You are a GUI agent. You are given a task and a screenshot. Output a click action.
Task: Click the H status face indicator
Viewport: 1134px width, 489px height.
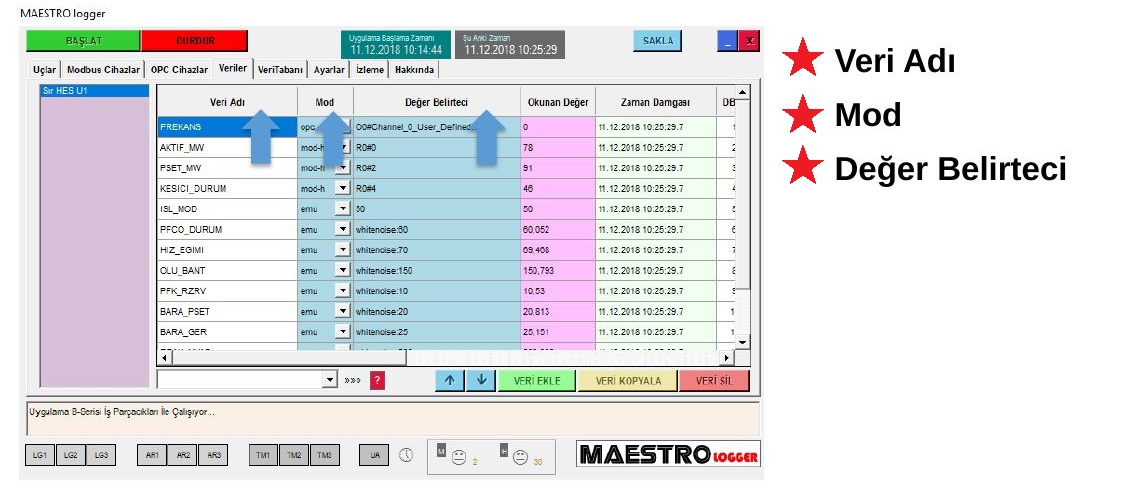pyautogui.click(x=520, y=457)
